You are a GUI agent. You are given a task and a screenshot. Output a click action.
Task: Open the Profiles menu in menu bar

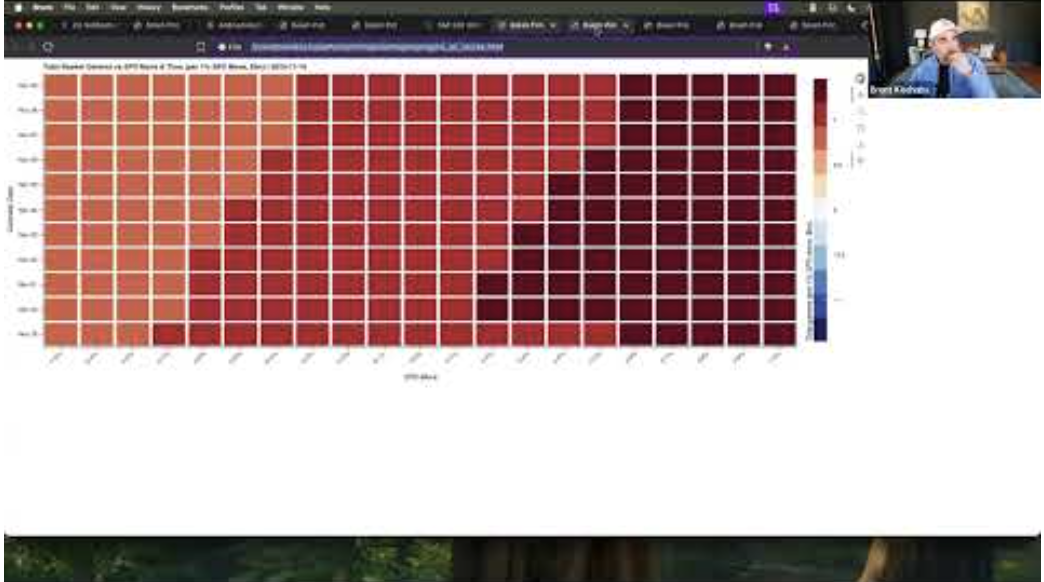(232, 7)
